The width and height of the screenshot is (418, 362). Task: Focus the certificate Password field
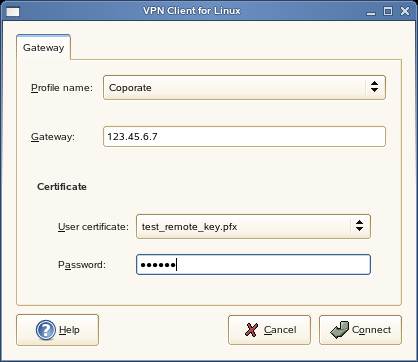[x=253, y=265]
